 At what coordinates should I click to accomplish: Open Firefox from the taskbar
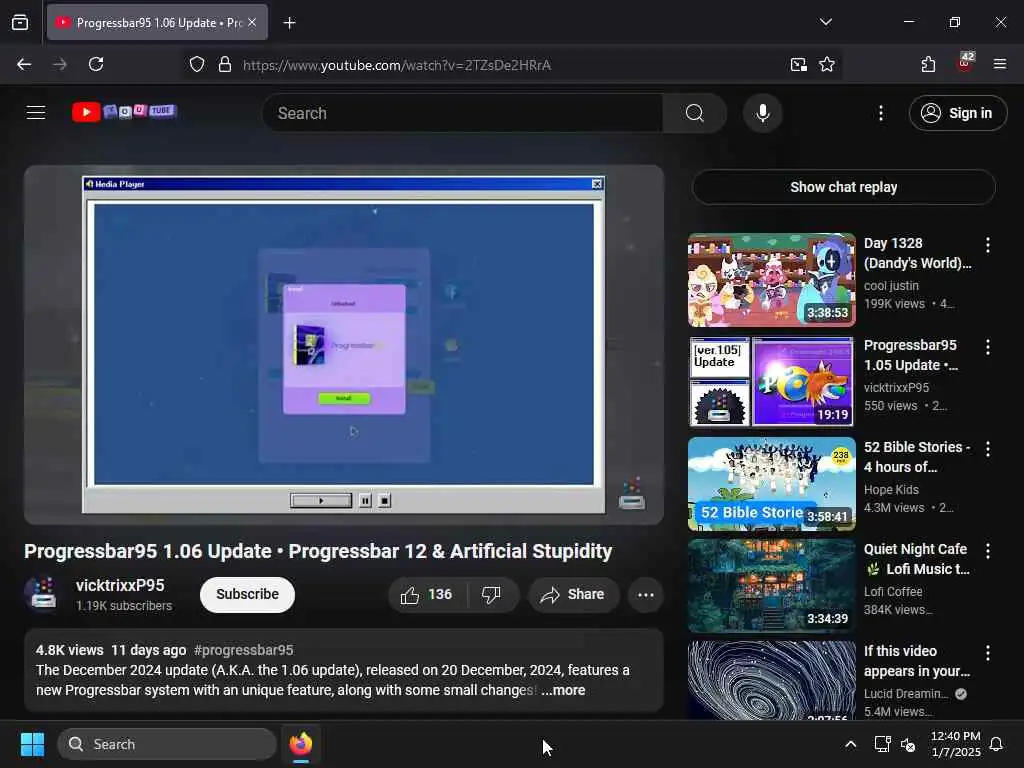pyautogui.click(x=300, y=744)
